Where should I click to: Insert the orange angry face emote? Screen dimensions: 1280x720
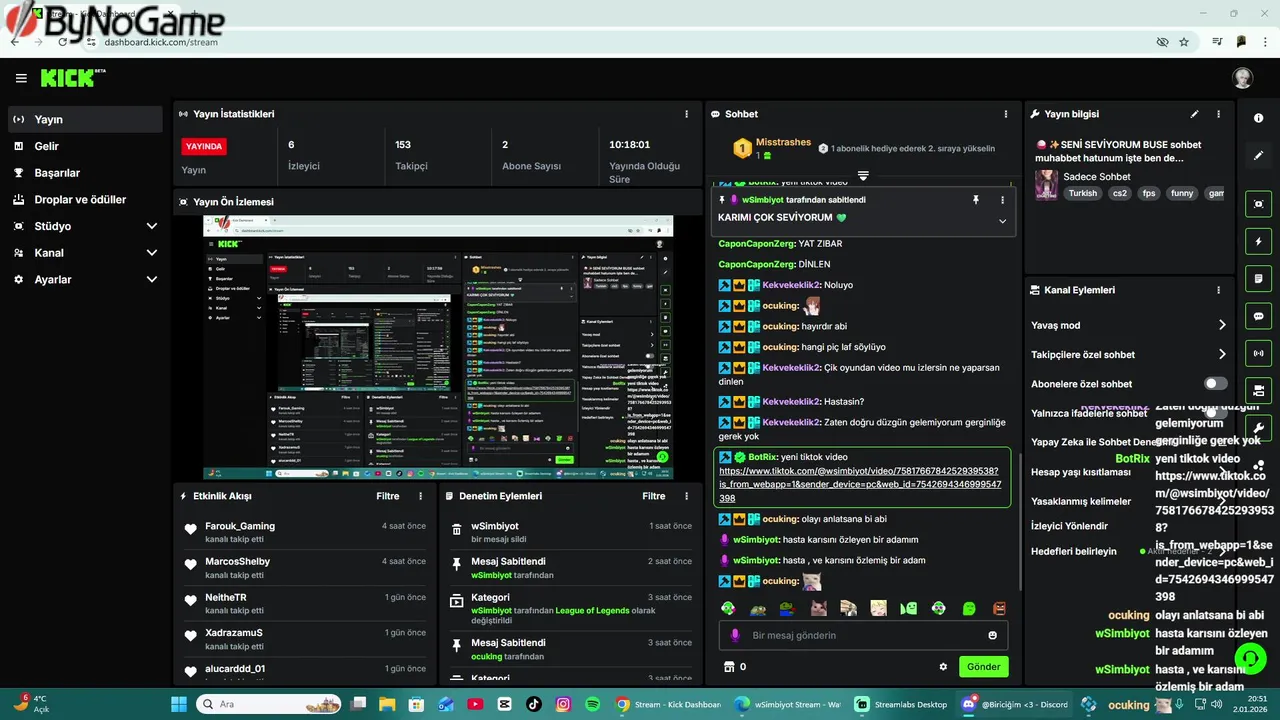998,608
